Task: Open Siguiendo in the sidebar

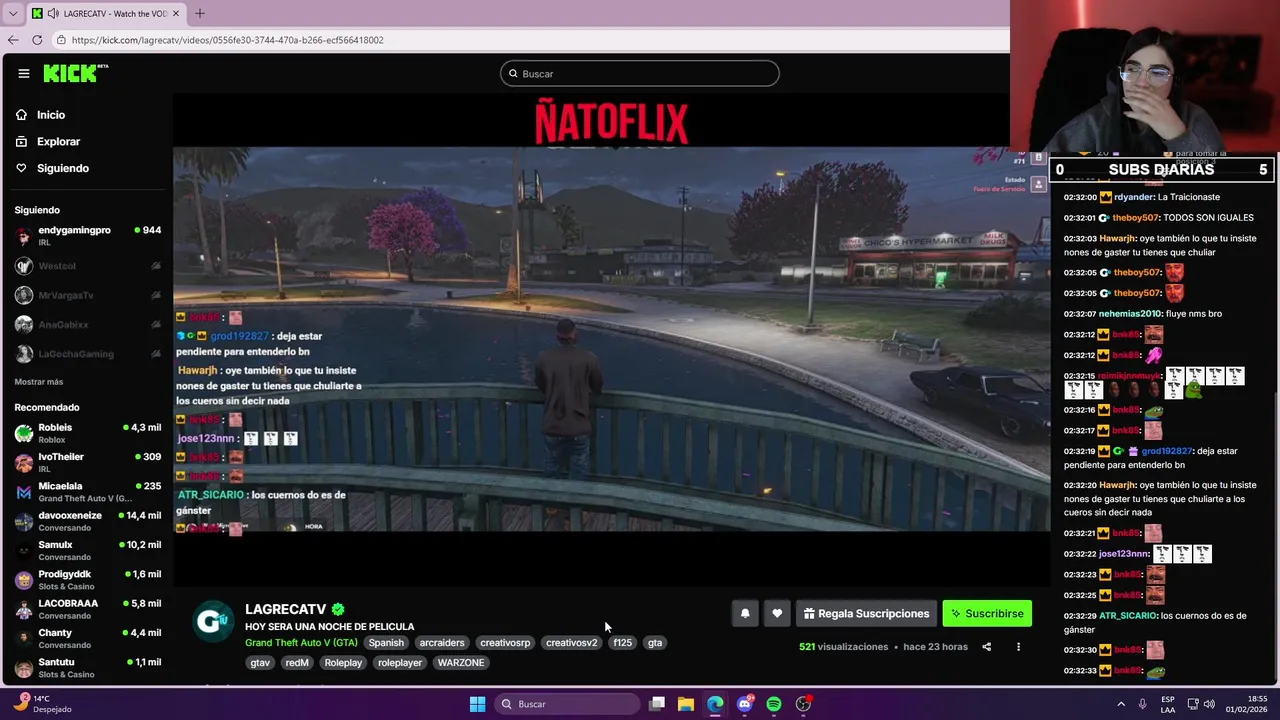Action: (x=63, y=168)
